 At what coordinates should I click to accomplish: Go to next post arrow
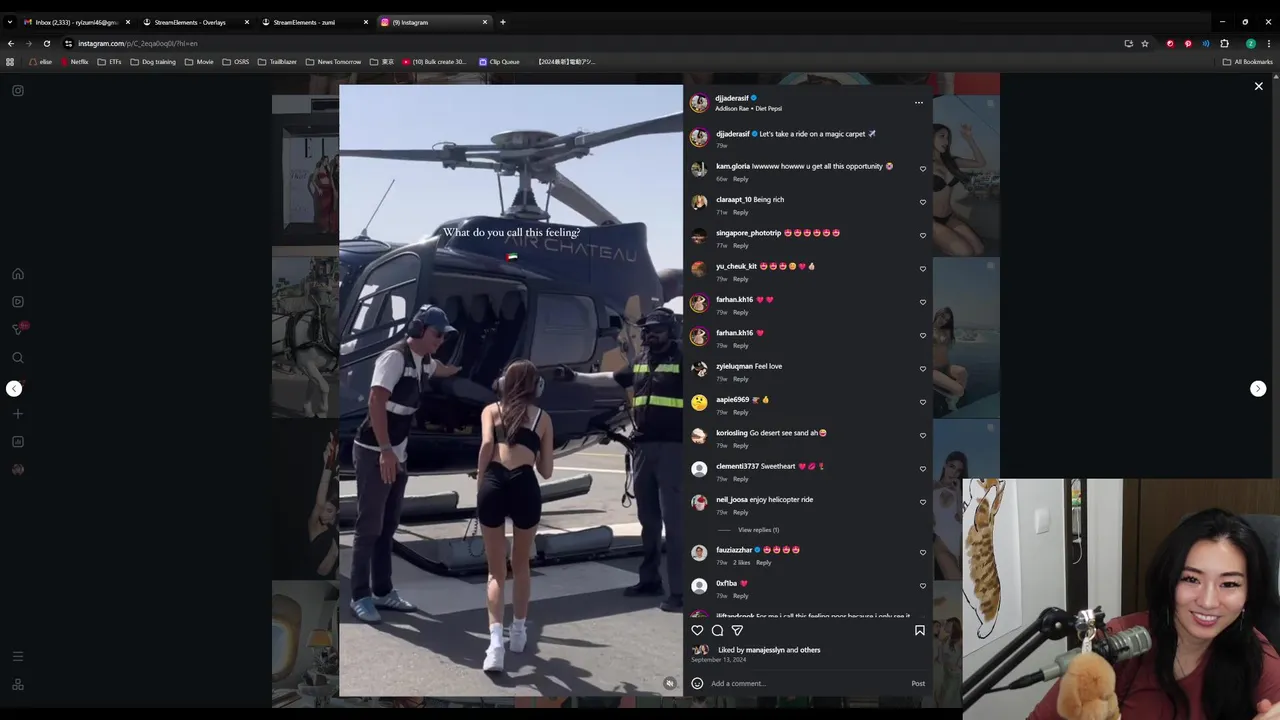click(1258, 388)
